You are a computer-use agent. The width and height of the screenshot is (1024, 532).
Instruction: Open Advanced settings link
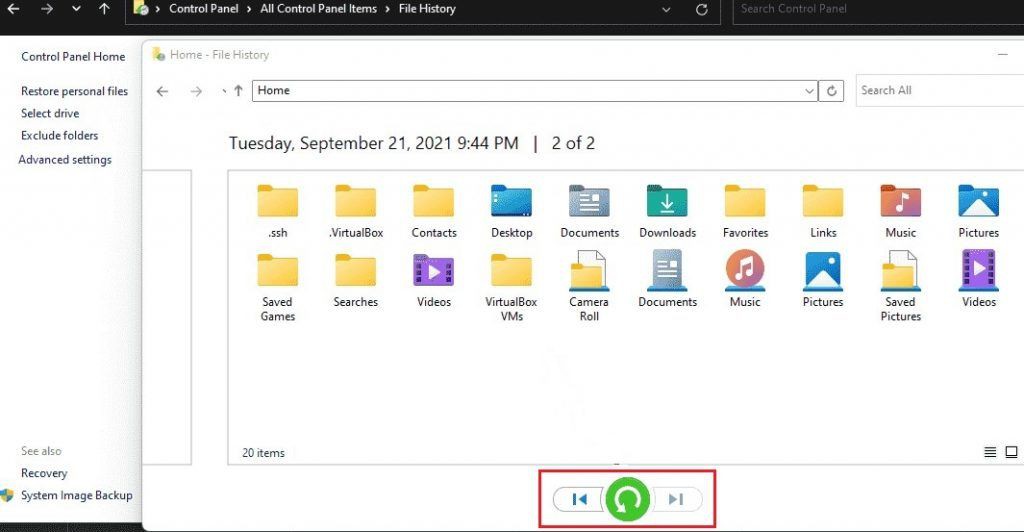click(65, 160)
